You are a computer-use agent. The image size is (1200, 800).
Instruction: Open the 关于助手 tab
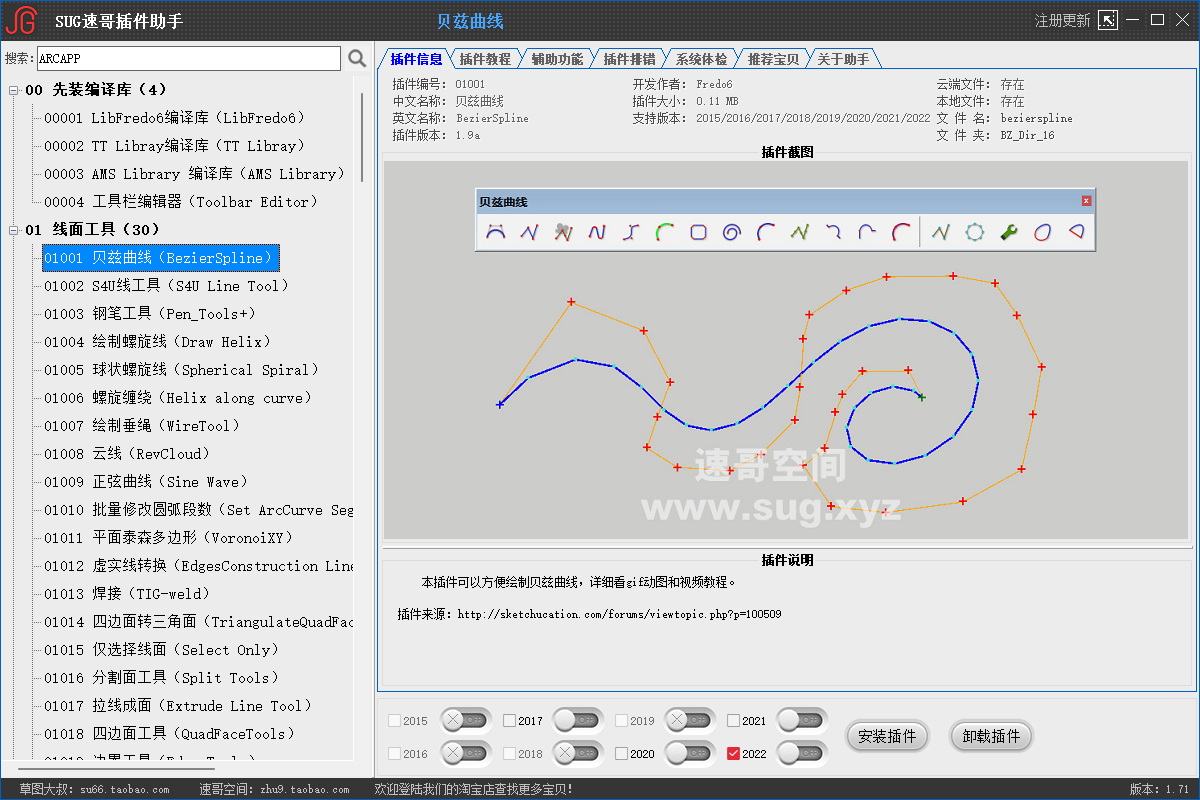coord(843,59)
